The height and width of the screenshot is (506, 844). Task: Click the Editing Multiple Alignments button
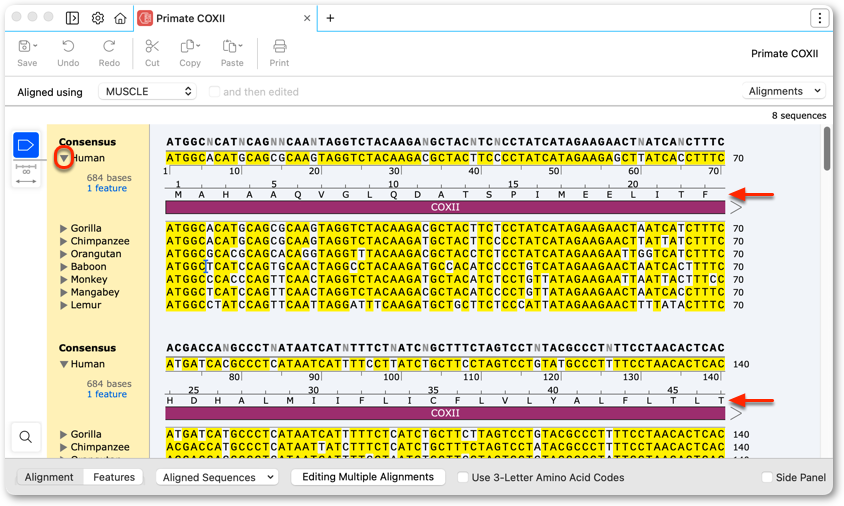pos(368,477)
